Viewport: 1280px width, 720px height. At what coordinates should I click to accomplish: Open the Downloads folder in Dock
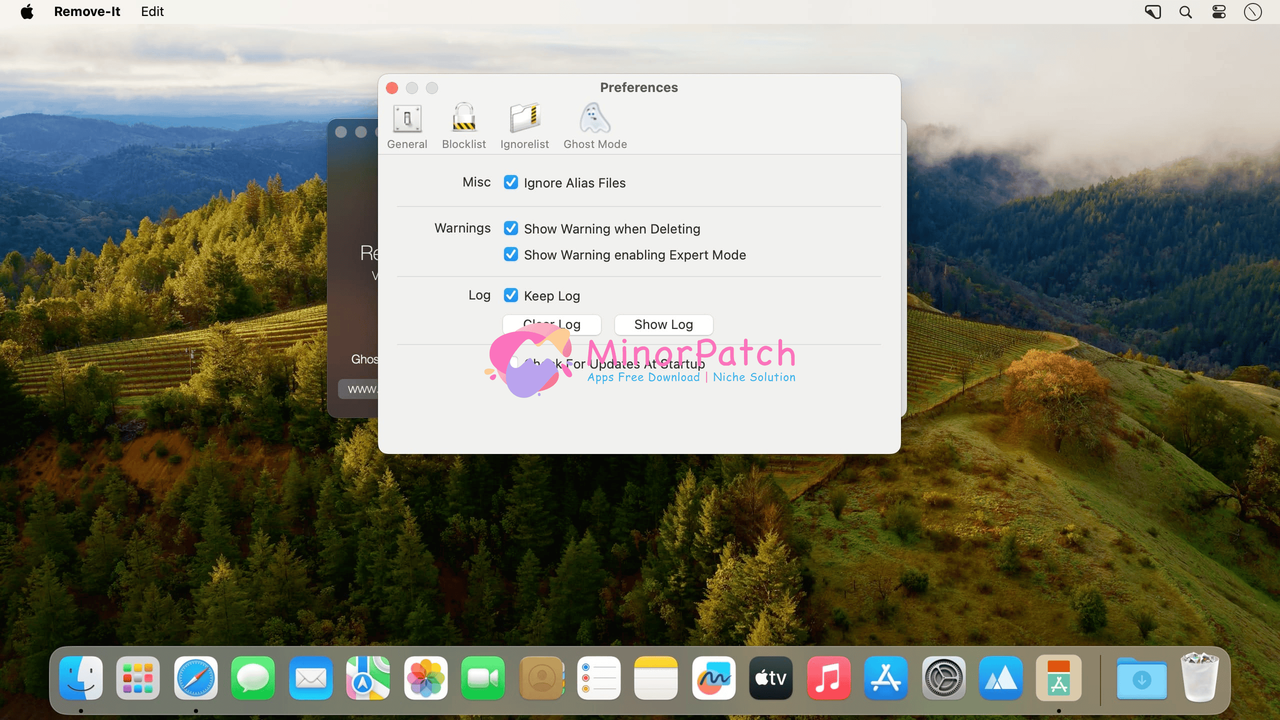pyautogui.click(x=1141, y=678)
